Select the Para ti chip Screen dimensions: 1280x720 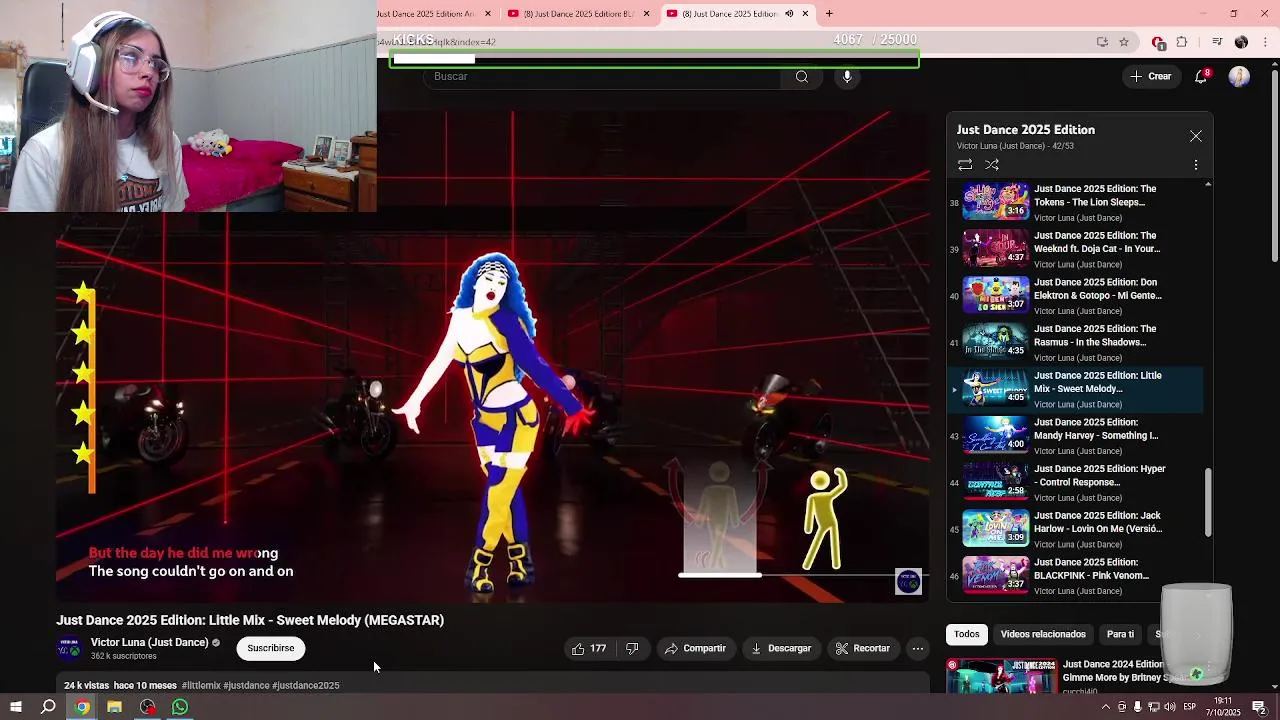pyautogui.click(x=1120, y=634)
